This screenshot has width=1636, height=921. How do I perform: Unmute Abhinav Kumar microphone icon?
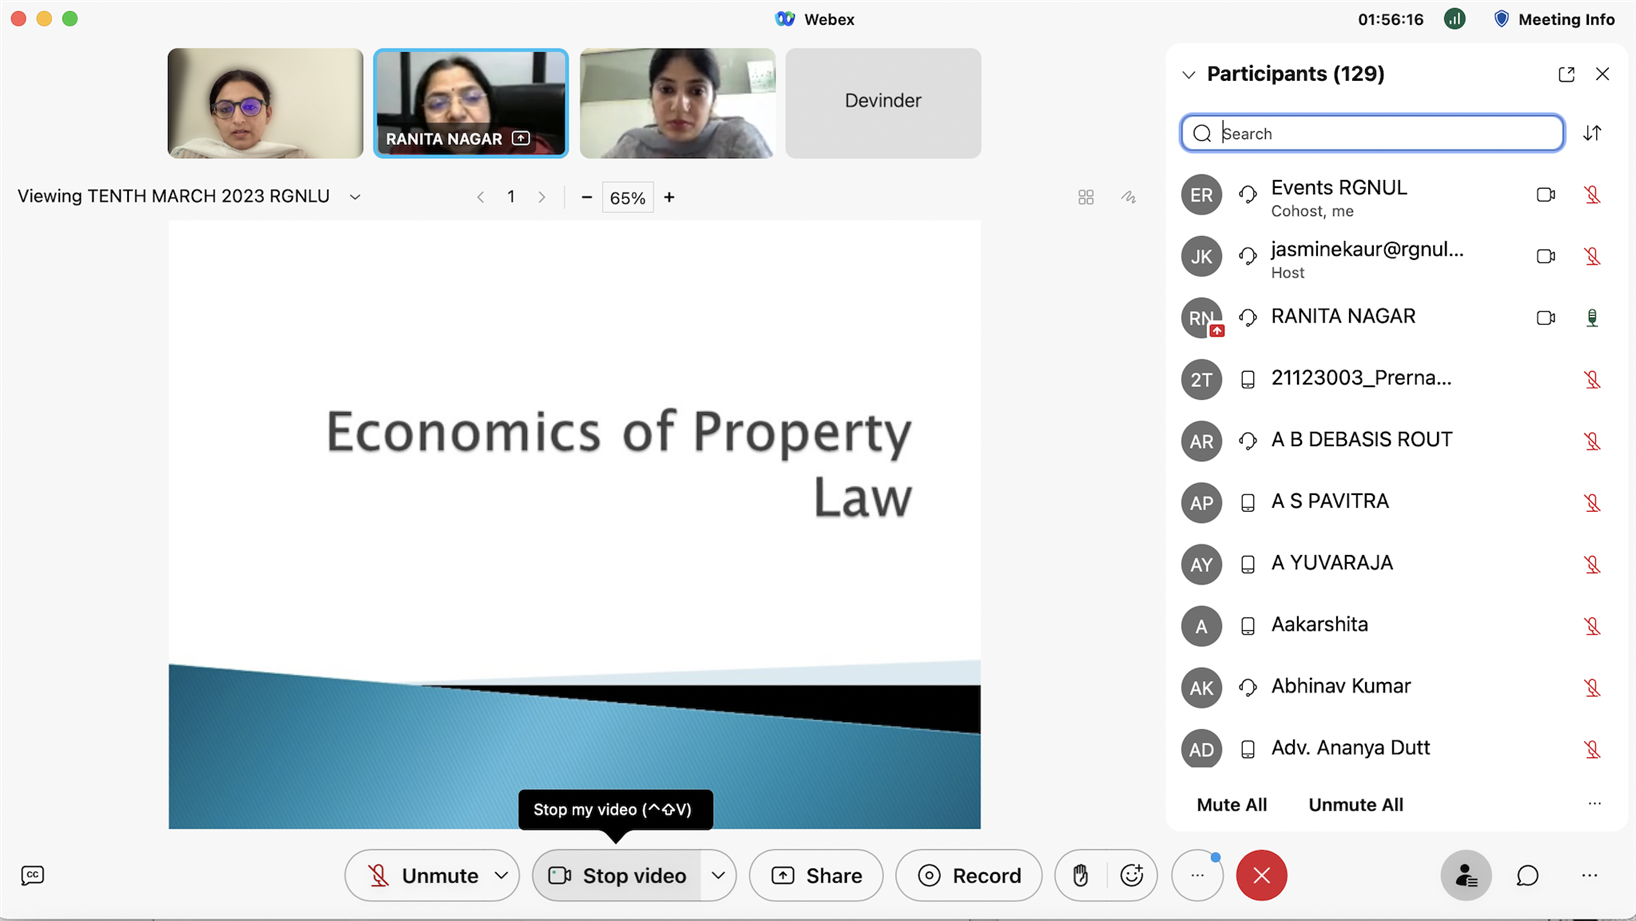[x=1592, y=687]
